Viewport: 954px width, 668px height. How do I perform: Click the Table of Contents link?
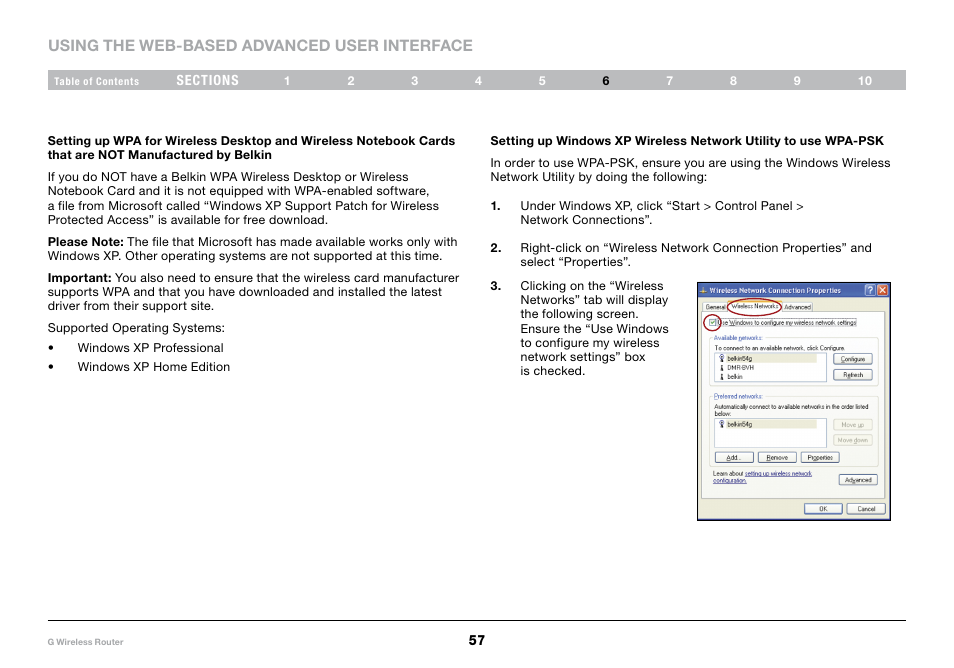pos(96,81)
